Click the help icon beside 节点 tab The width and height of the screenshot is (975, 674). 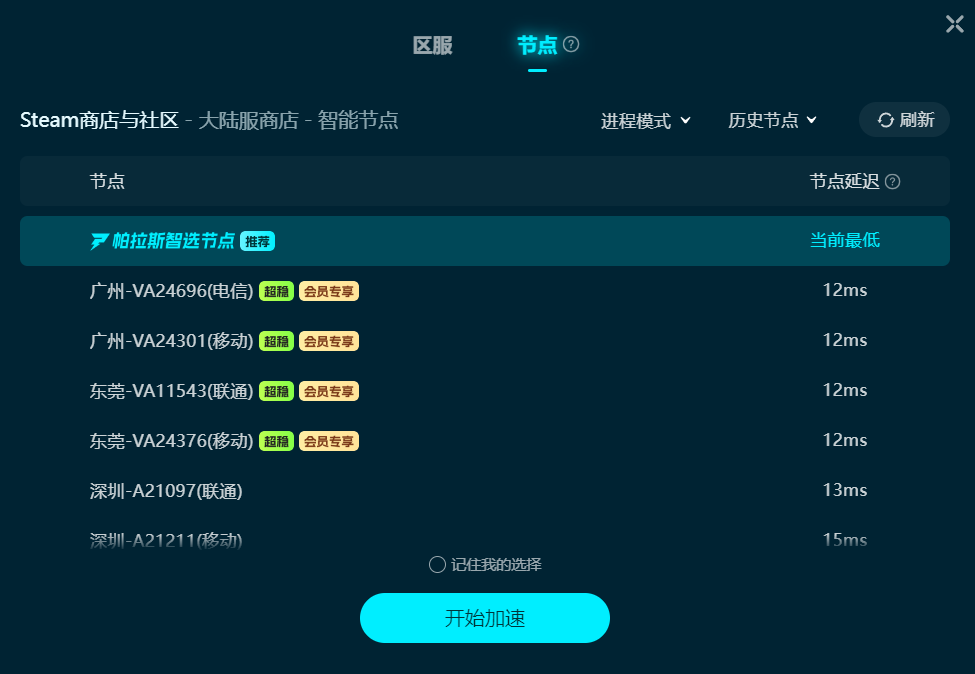pos(571,44)
